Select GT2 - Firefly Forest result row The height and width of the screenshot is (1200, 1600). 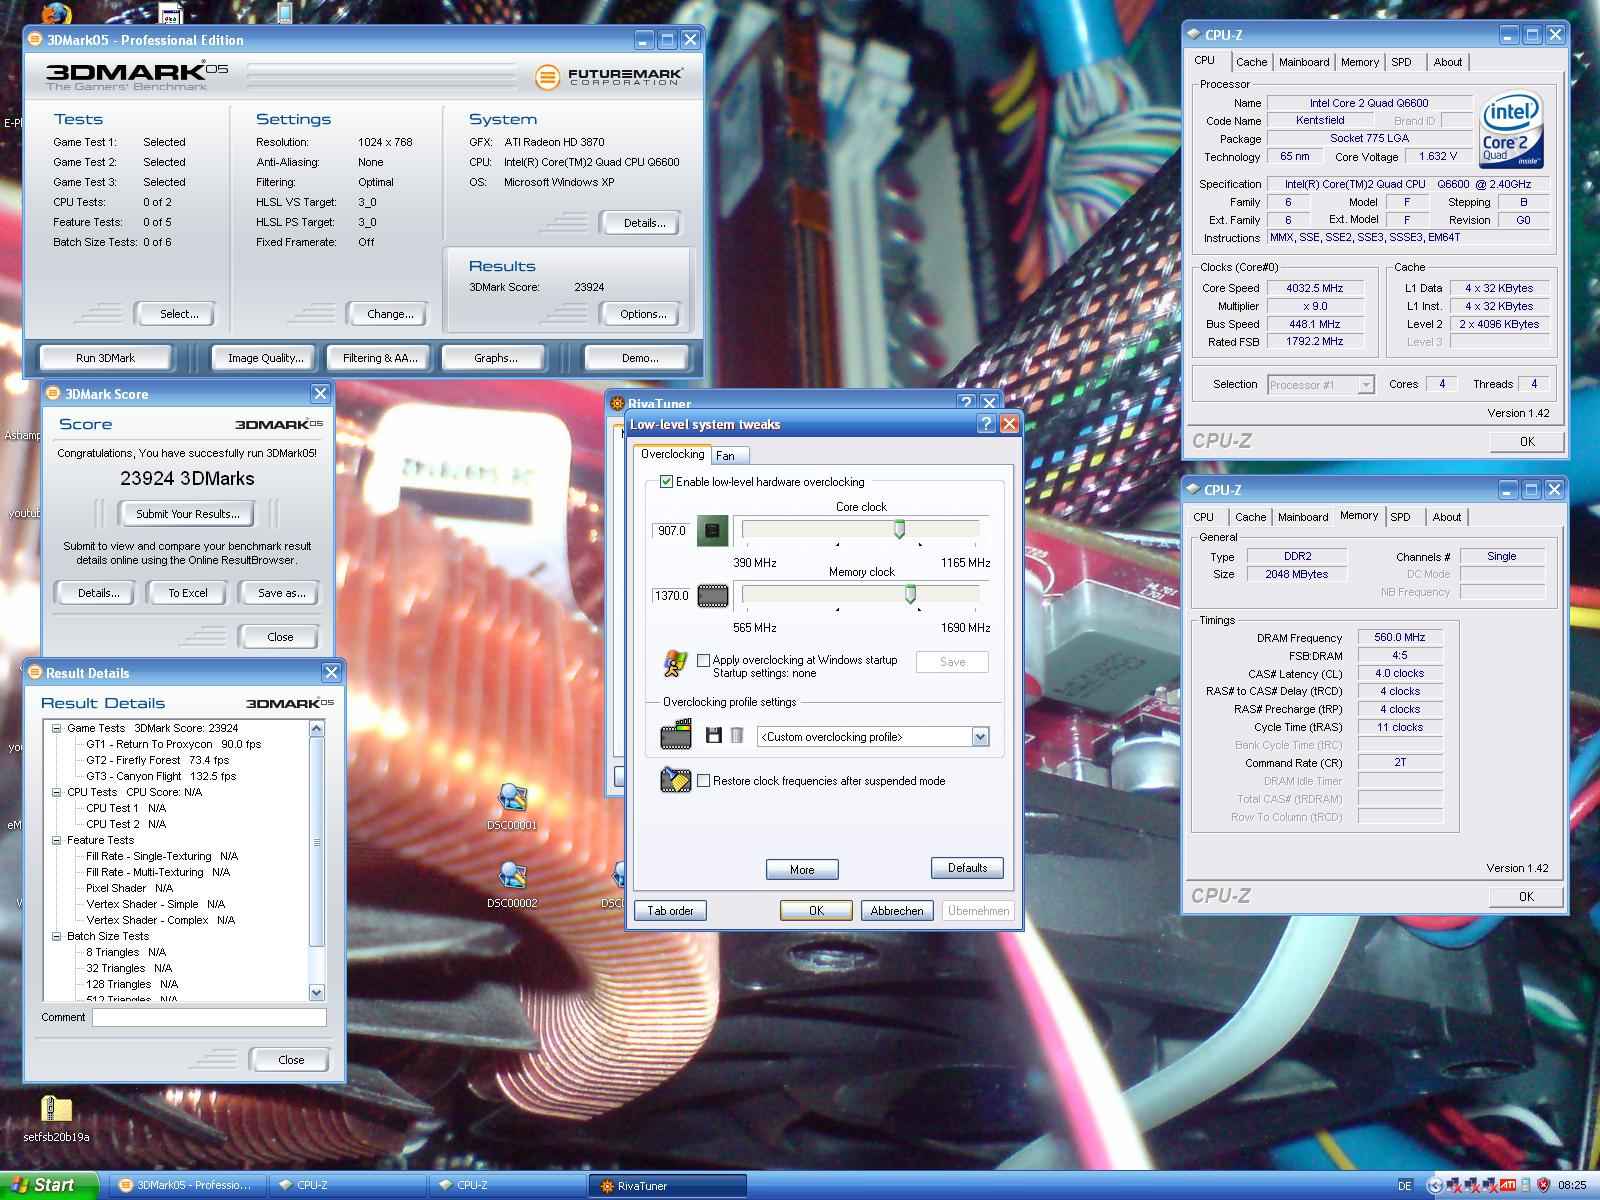tap(157, 760)
